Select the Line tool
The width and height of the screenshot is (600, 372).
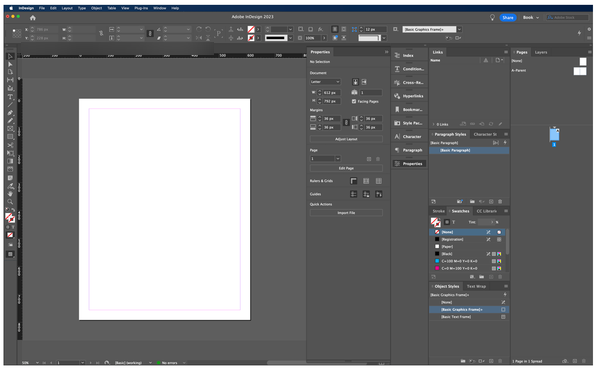[x=10, y=105]
